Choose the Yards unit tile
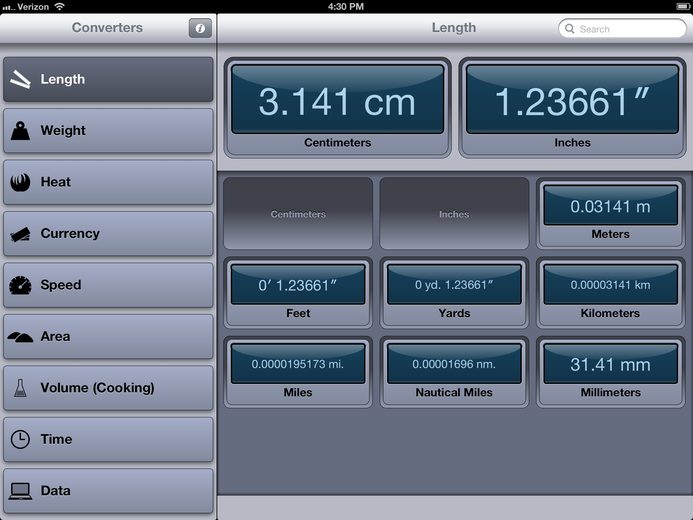Image resolution: width=693 pixels, height=520 pixels. [454, 292]
